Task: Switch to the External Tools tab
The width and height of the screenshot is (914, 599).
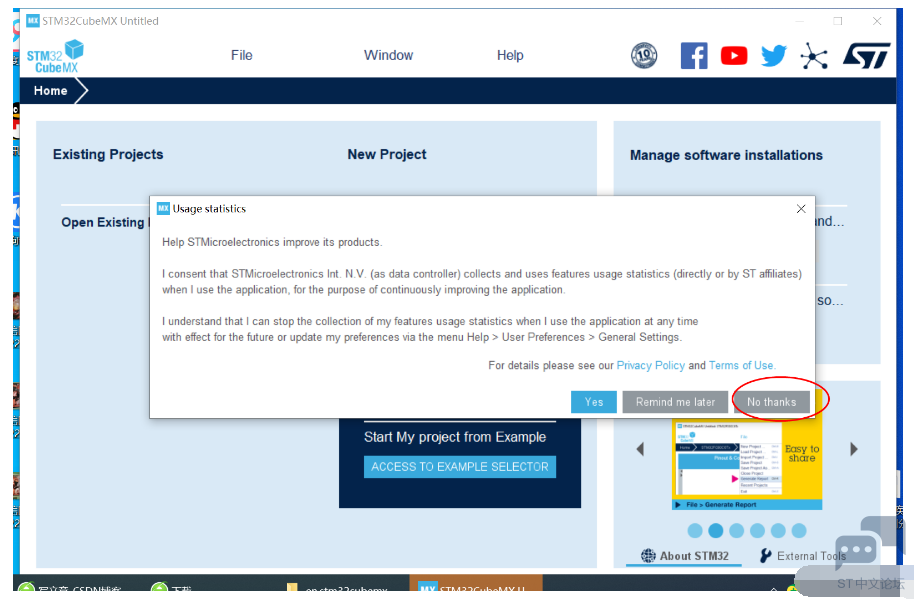Action: 803,556
